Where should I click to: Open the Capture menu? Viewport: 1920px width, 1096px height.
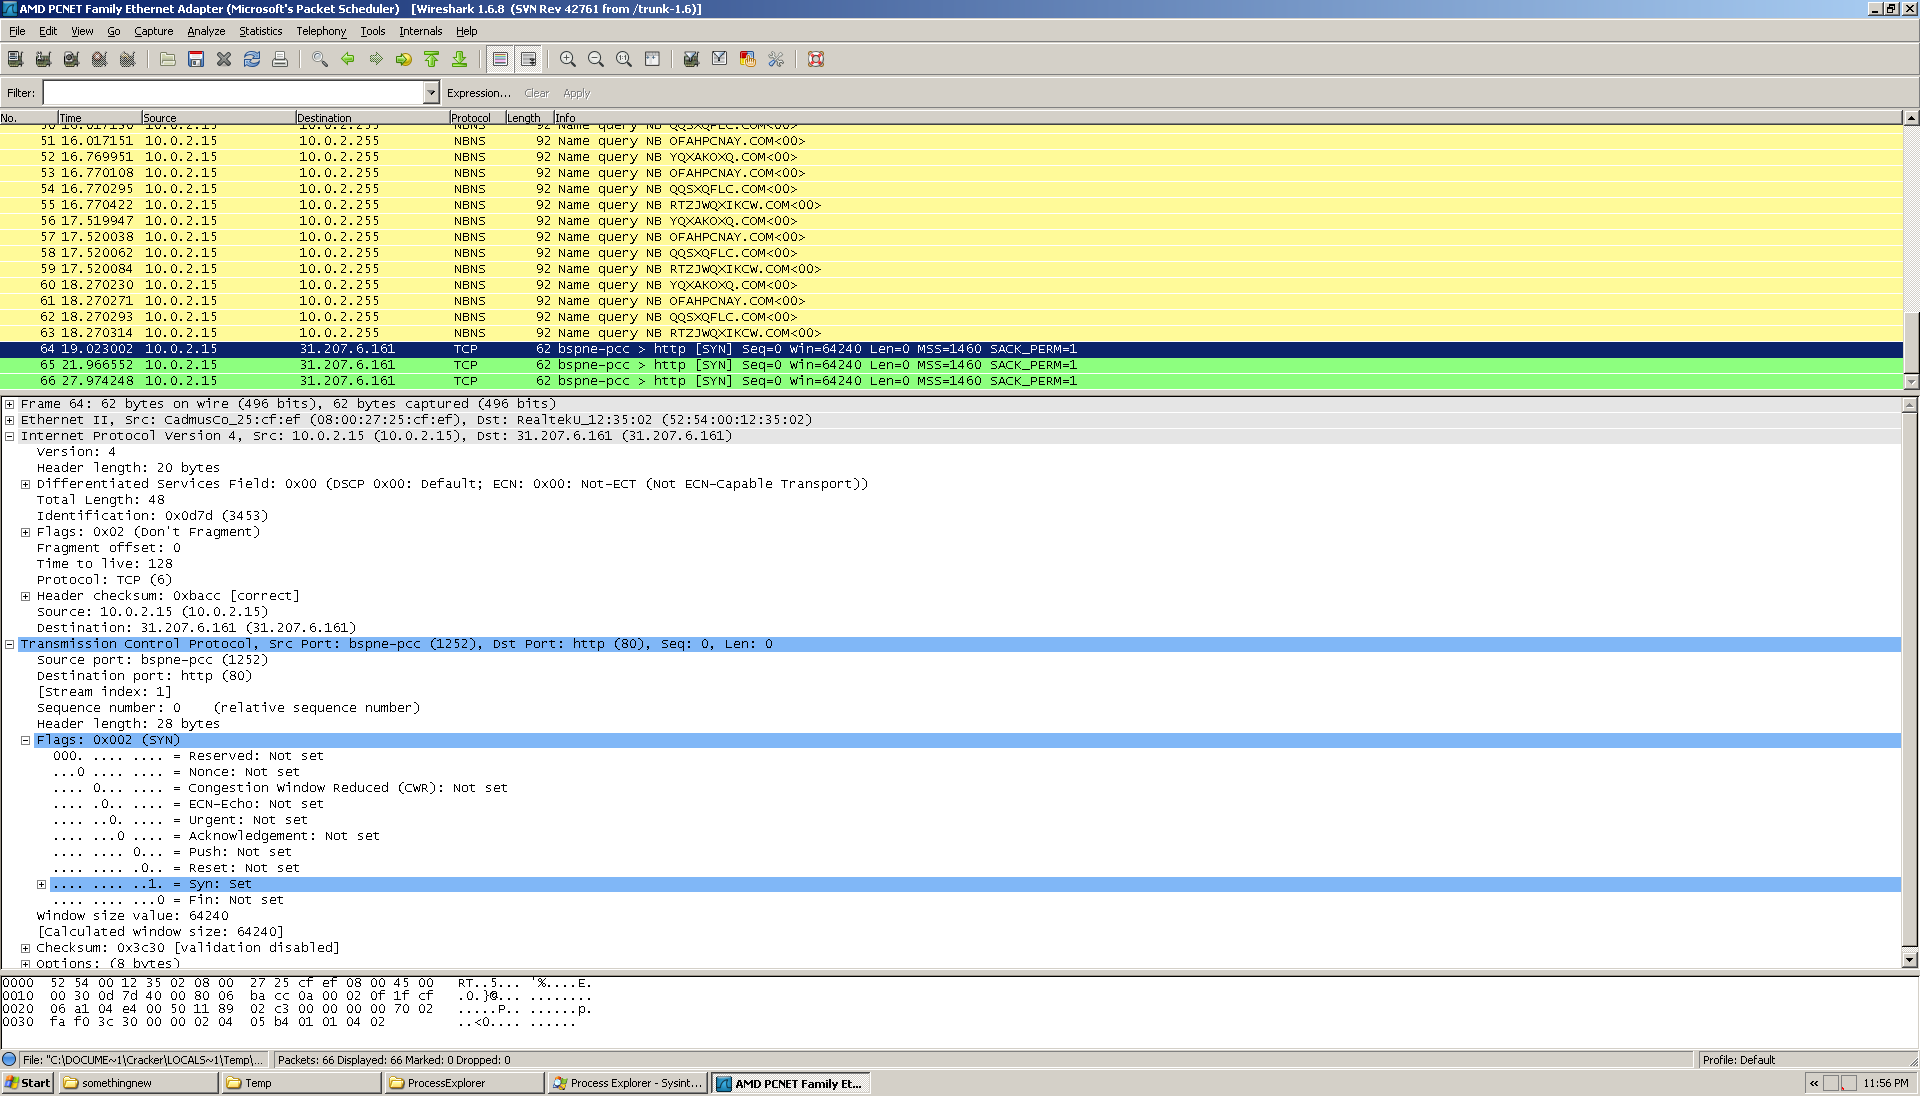coord(154,31)
